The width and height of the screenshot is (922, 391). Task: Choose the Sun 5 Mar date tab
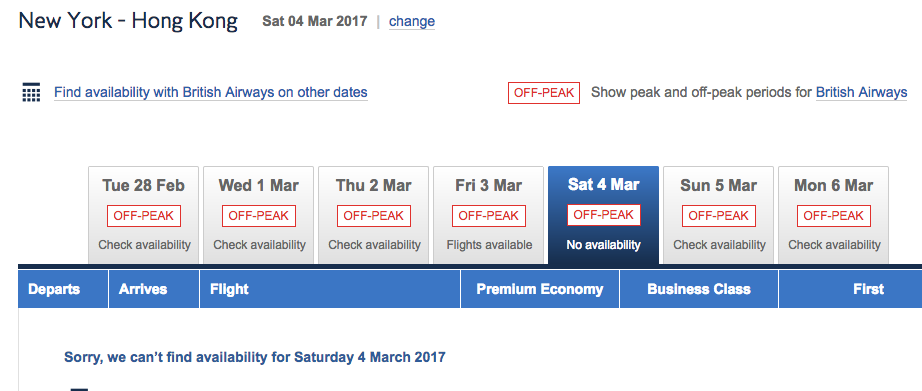[719, 215]
